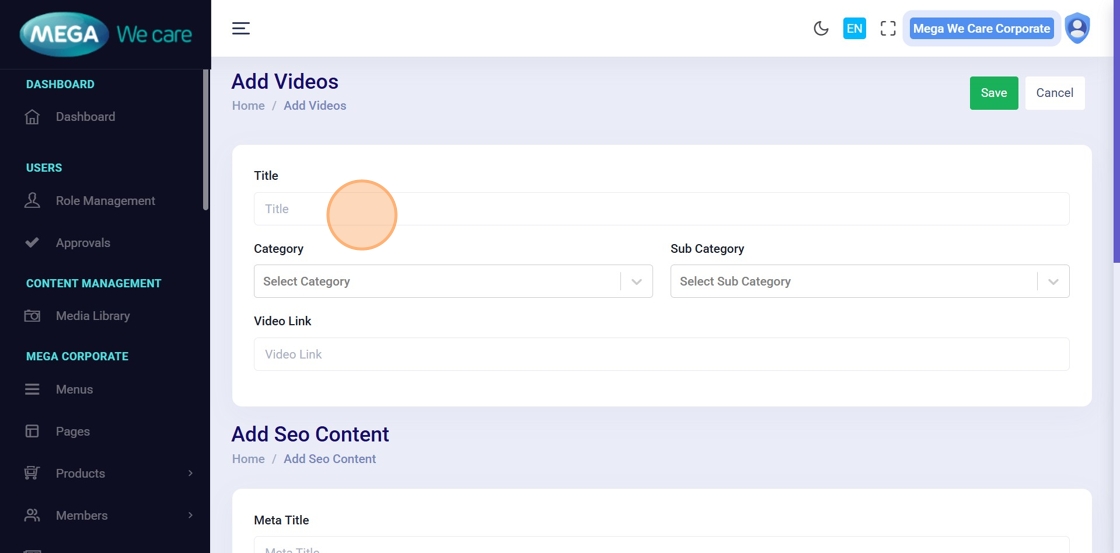Focus the Video Link input field
1120x553 pixels.
click(x=661, y=355)
